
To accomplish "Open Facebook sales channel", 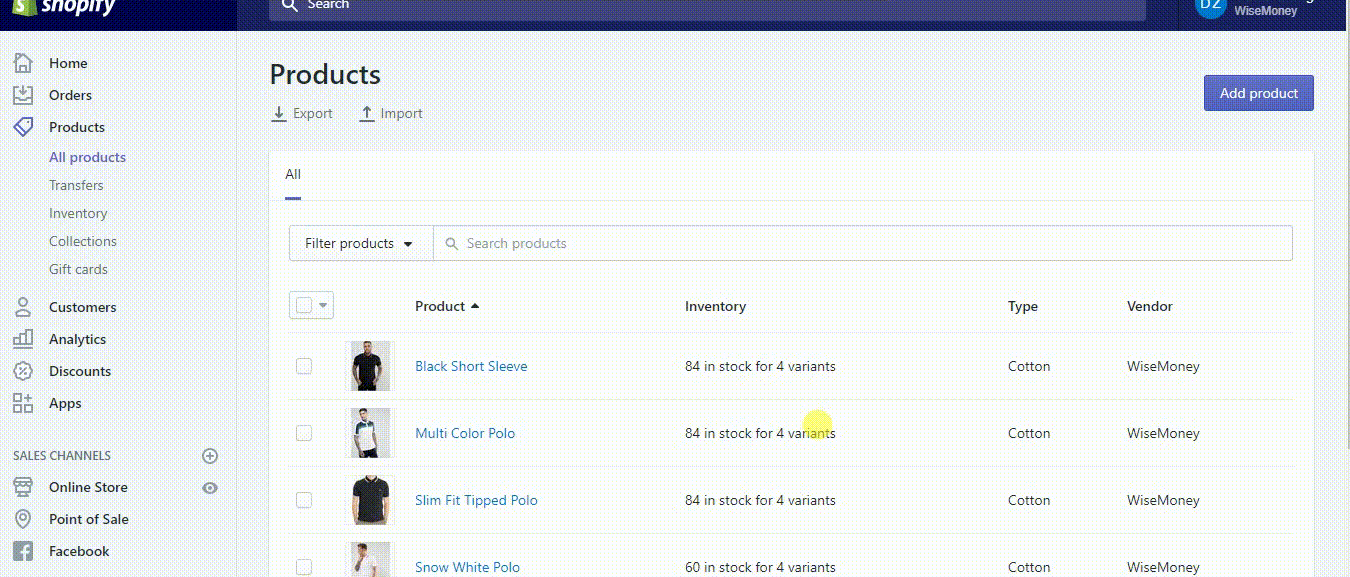I will point(79,551).
